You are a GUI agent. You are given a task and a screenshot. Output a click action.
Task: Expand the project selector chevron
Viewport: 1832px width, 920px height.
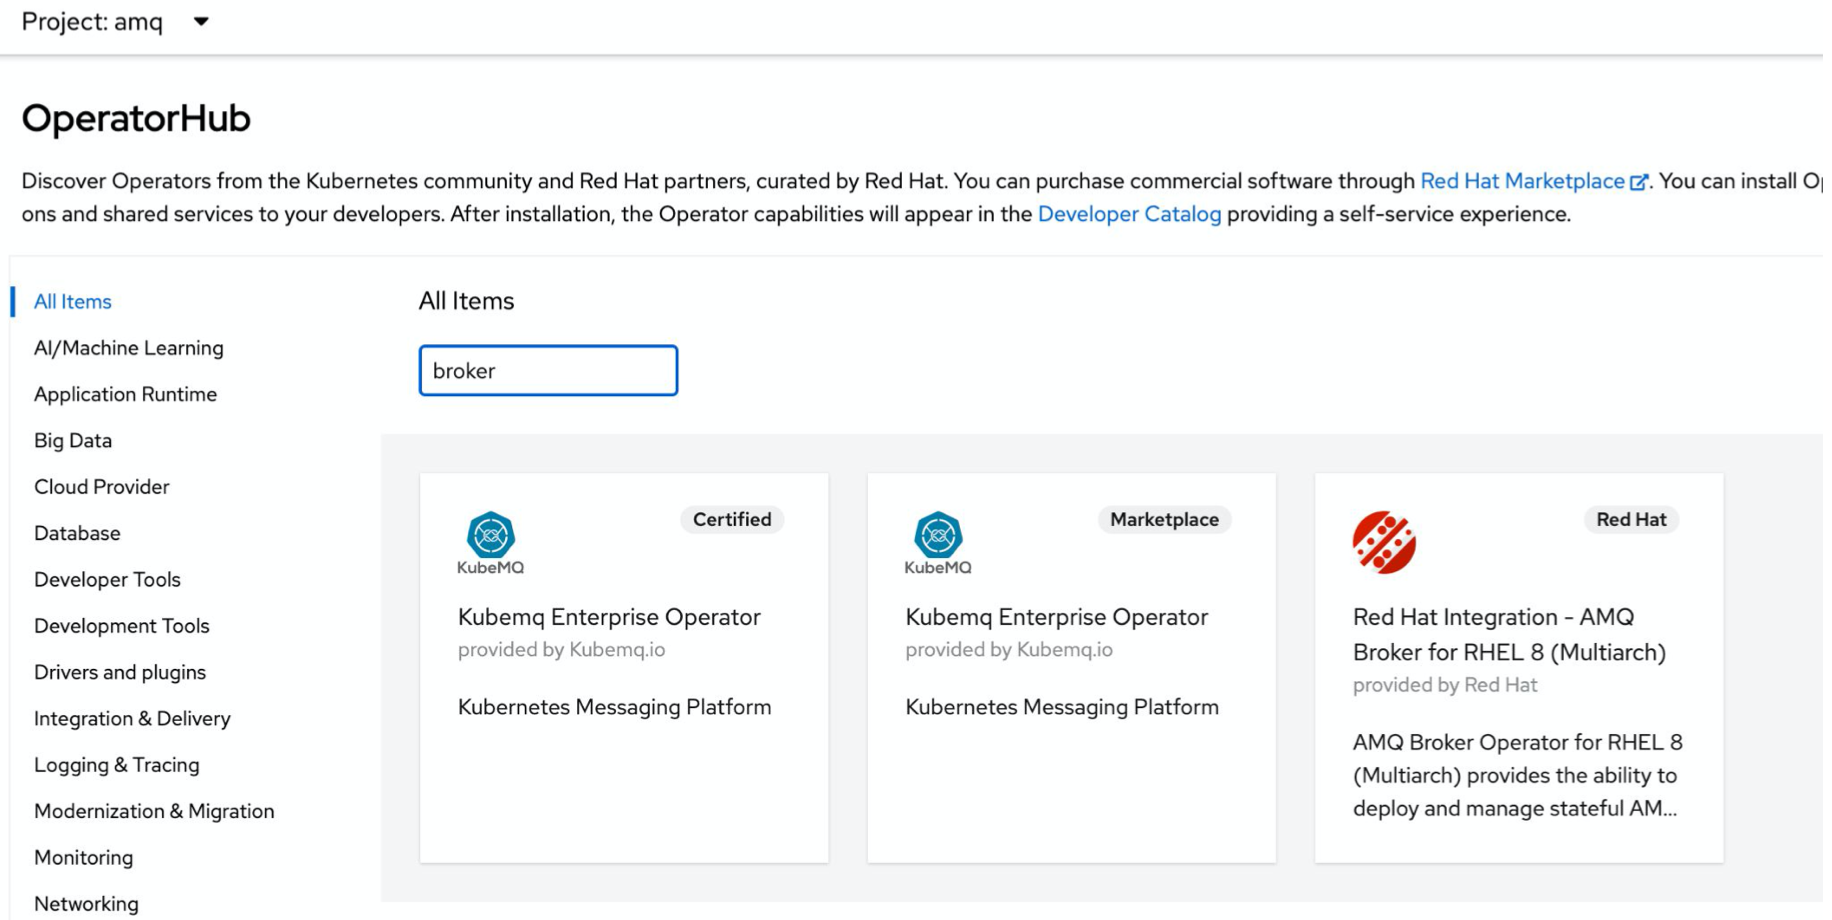pyautogui.click(x=200, y=22)
